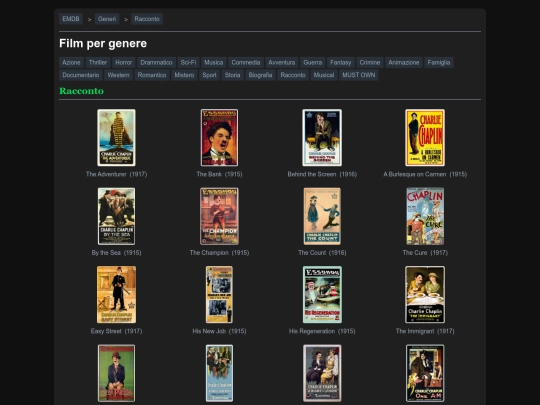
Task: Click The Adventurer (1917) title link
Action: click(x=116, y=175)
